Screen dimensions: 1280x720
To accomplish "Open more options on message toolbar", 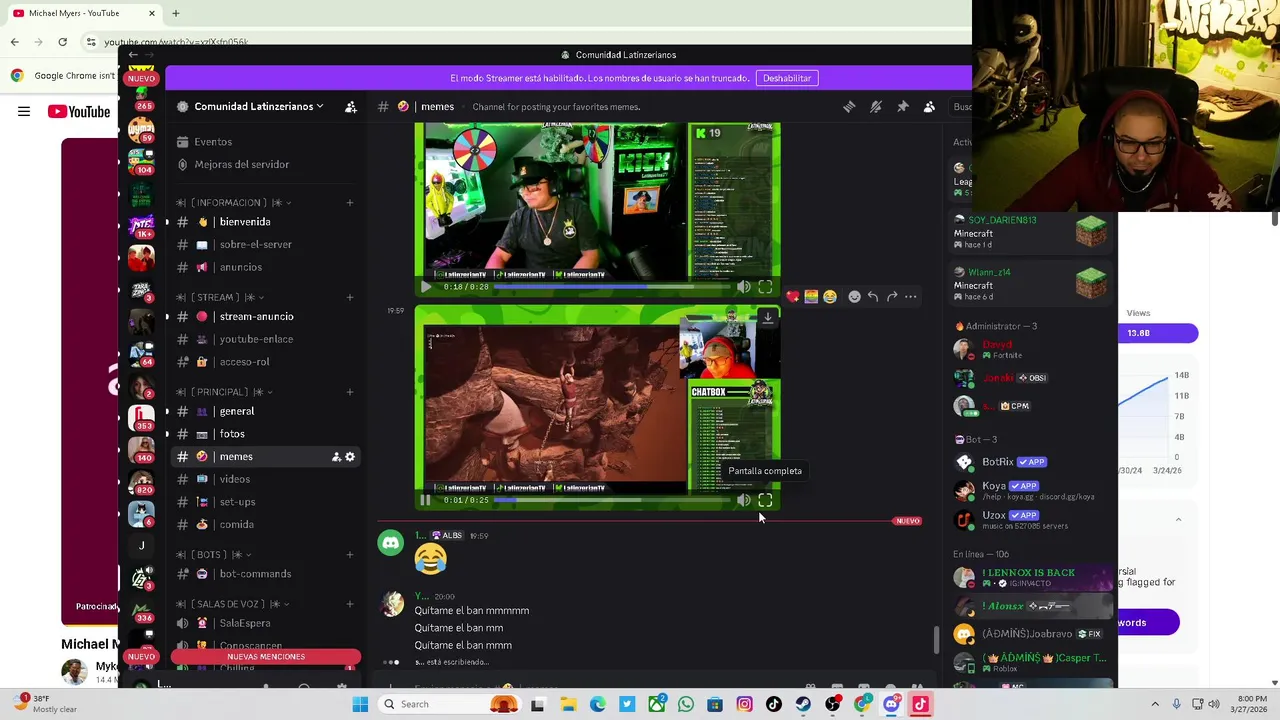I will [x=911, y=297].
